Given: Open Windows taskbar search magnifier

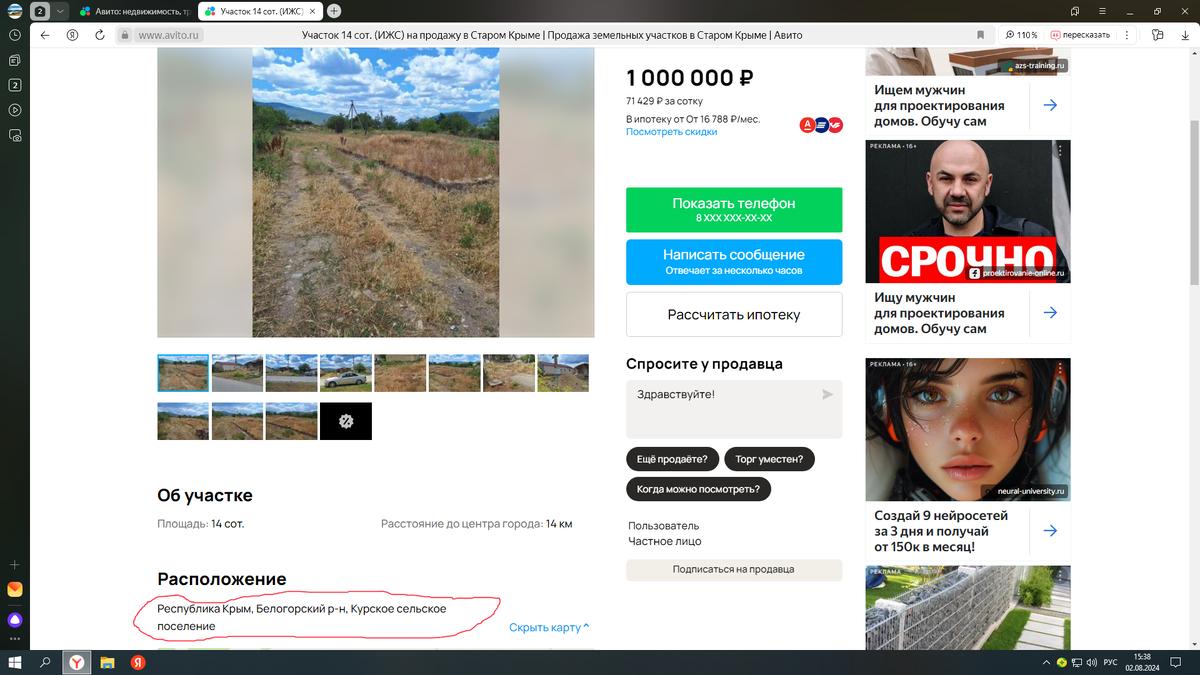Looking at the screenshot, I should [x=46, y=662].
